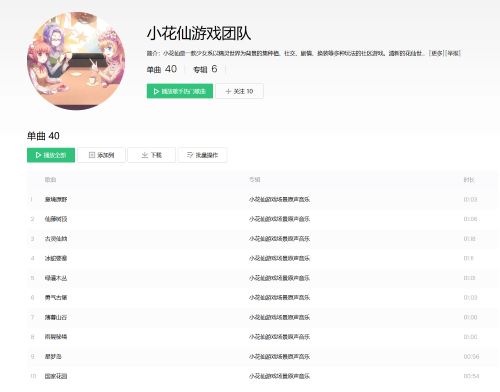Screen dimensions: 500x392
Task: Open the 单曲 40 singles count in the header
Action: [x=162, y=69]
